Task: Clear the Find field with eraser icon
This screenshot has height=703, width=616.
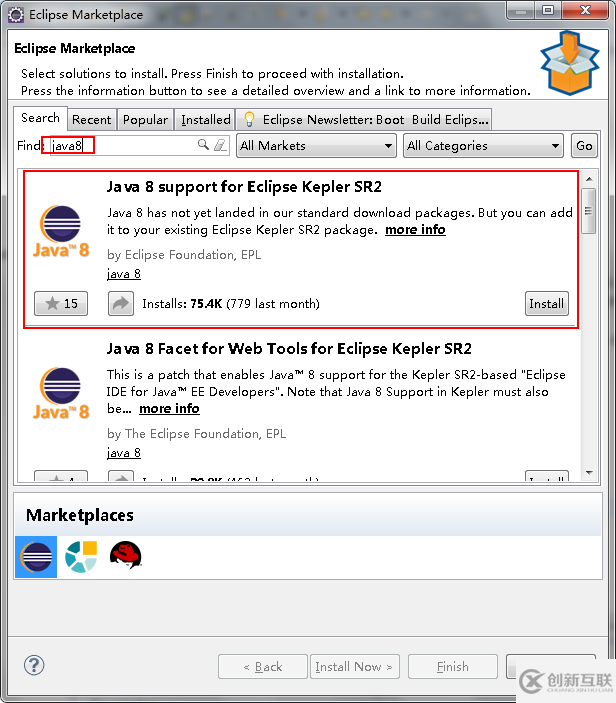Action: tap(220, 145)
